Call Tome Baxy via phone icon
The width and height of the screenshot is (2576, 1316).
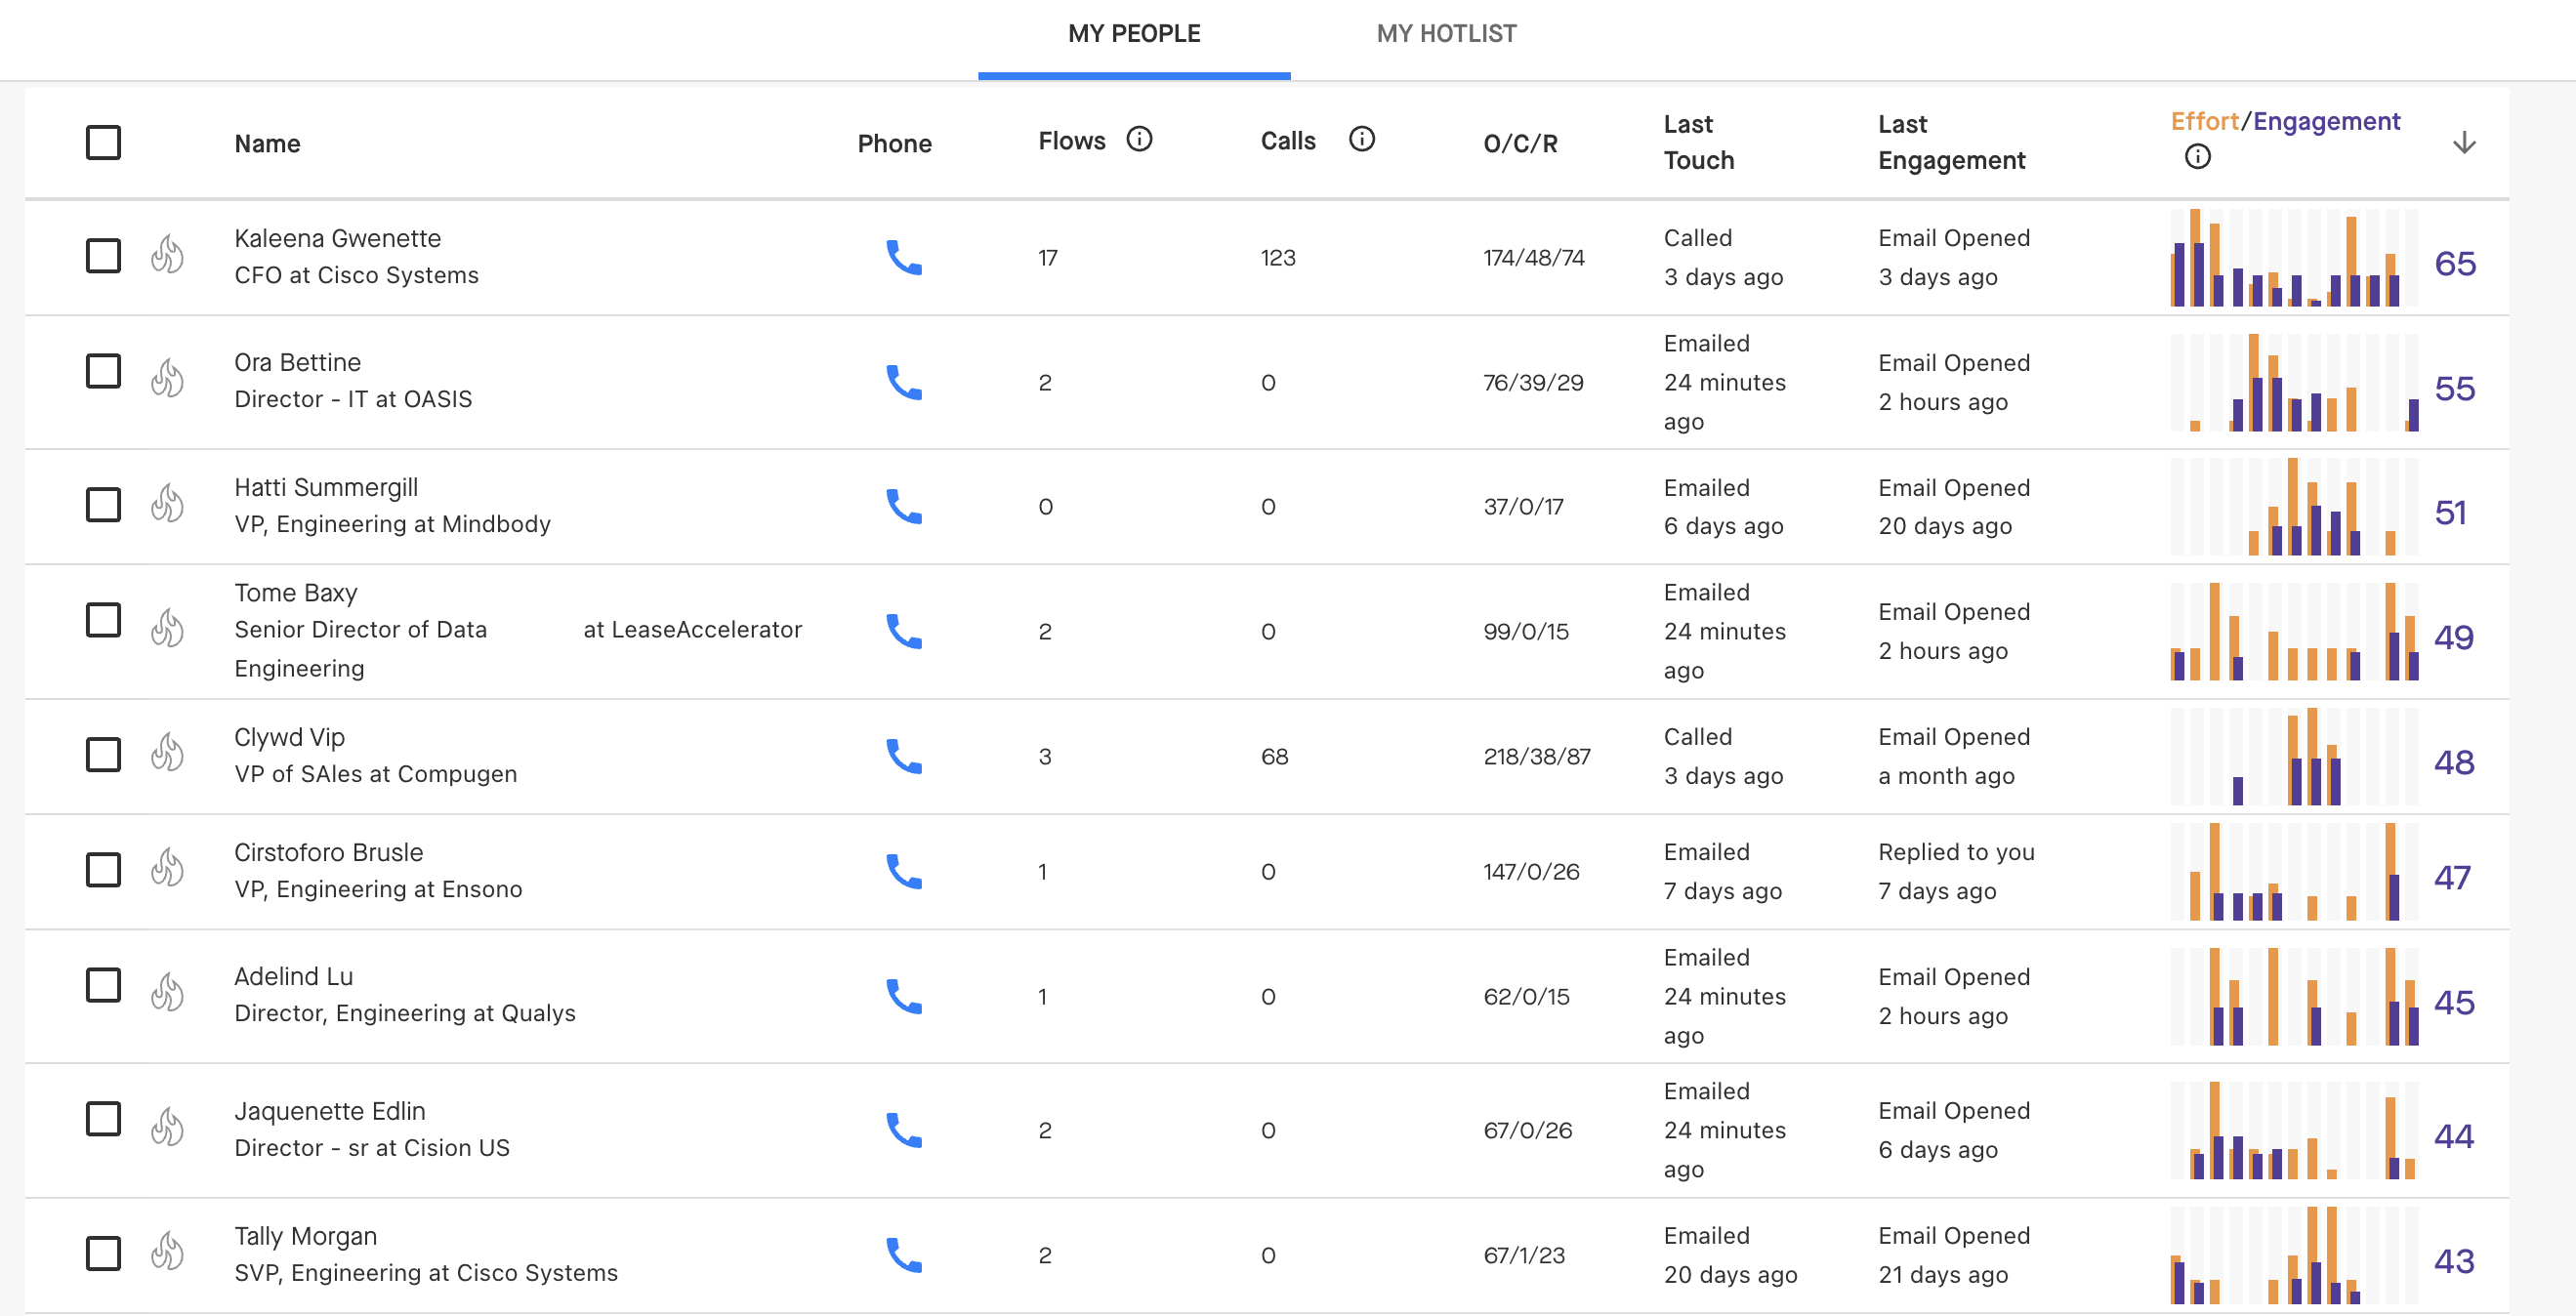[x=904, y=631]
